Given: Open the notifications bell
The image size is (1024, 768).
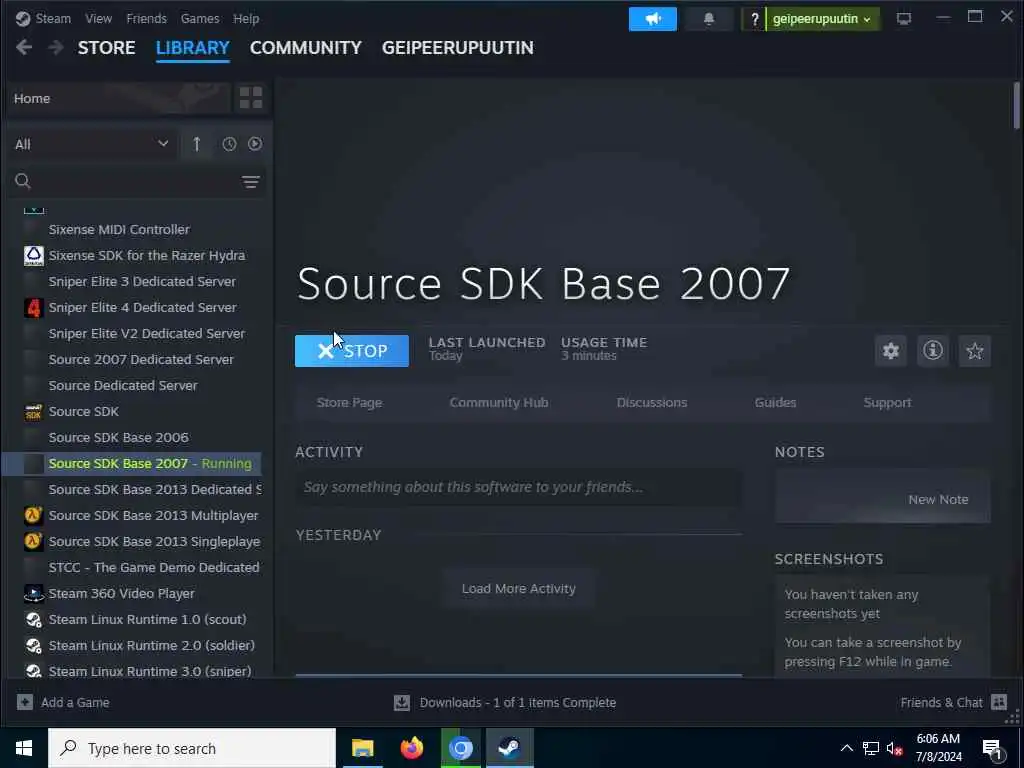Looking at the screenshot, I should tap(709, 19).
